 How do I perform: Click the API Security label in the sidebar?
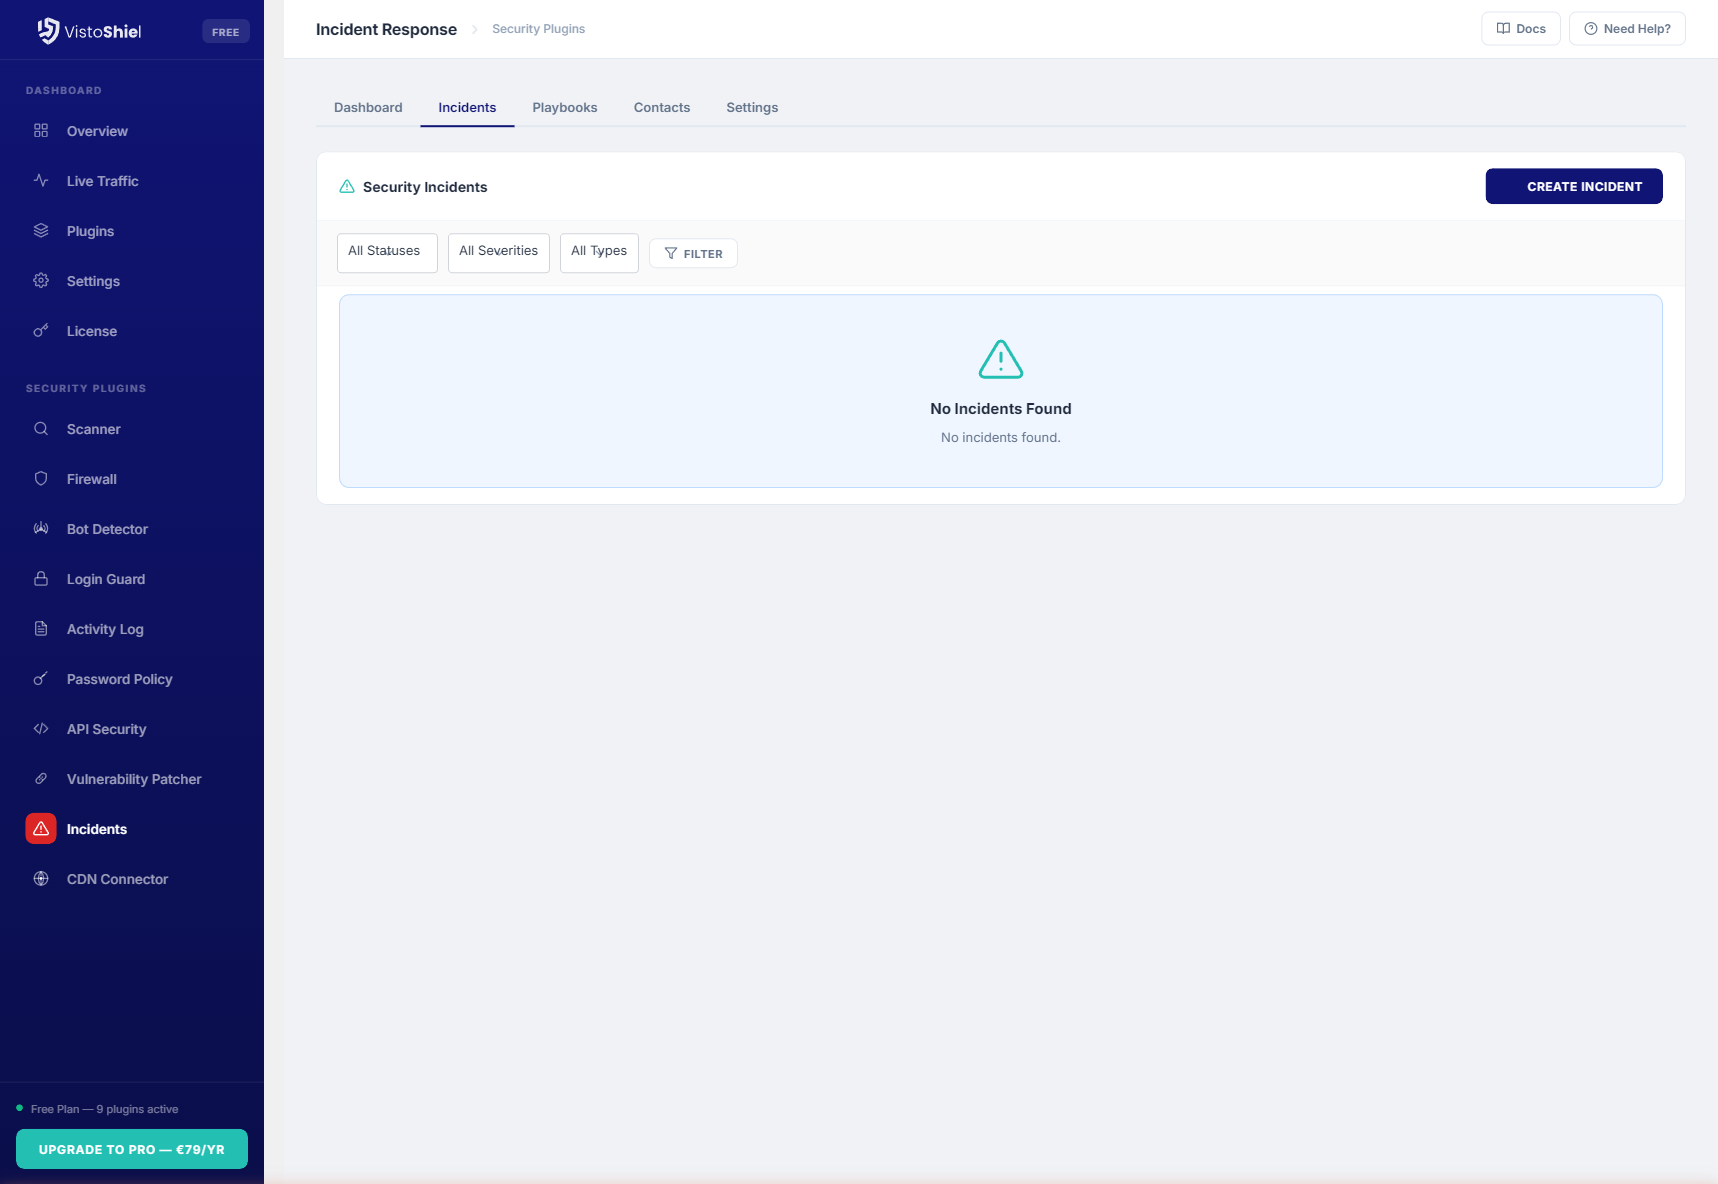coord(106,729)
